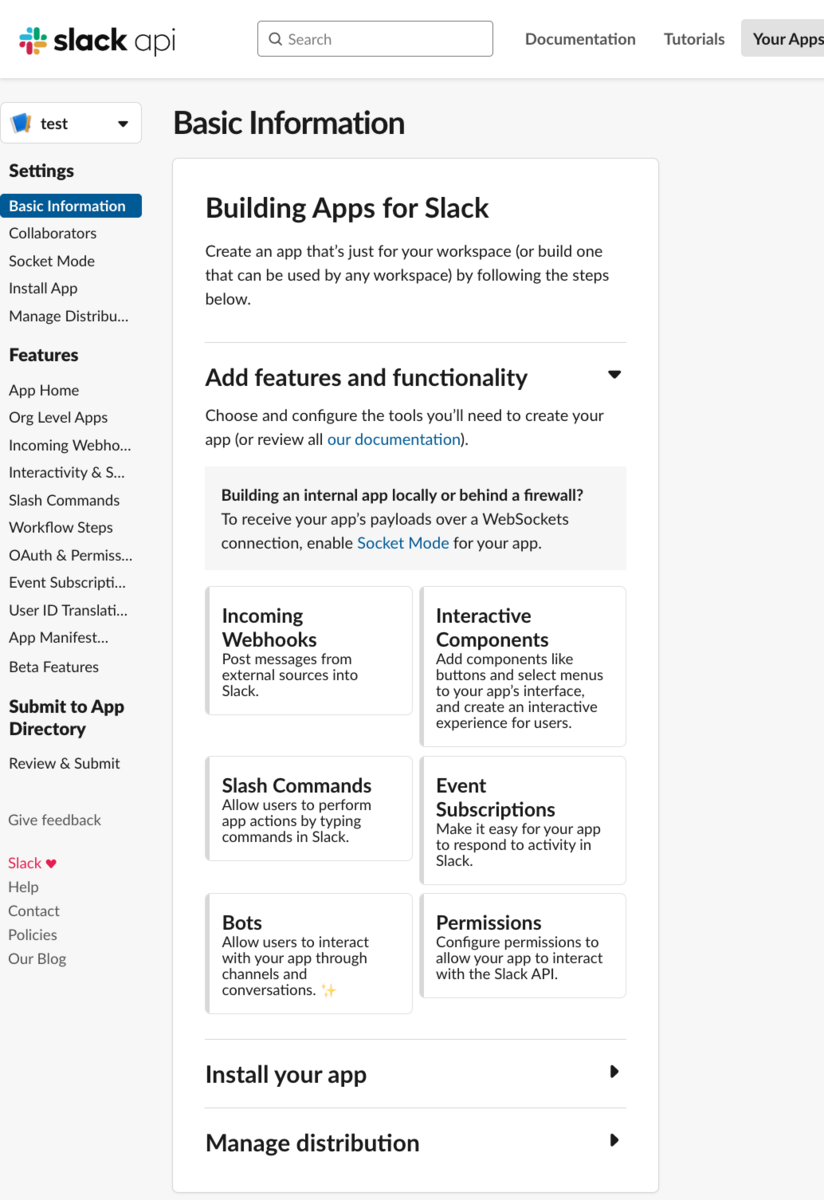824x1200 pixels.
Task: Select the Interactive Components card
Action: coord(523,666)
